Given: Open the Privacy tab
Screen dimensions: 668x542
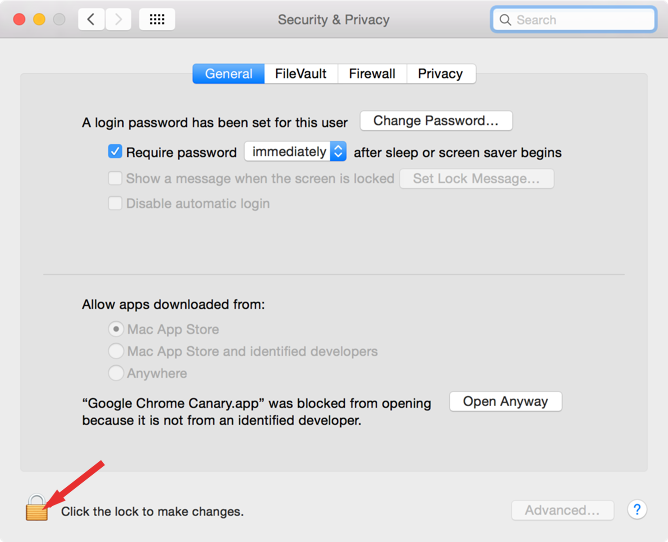Looking at the screenshot, I should click(x=441, y=74).
